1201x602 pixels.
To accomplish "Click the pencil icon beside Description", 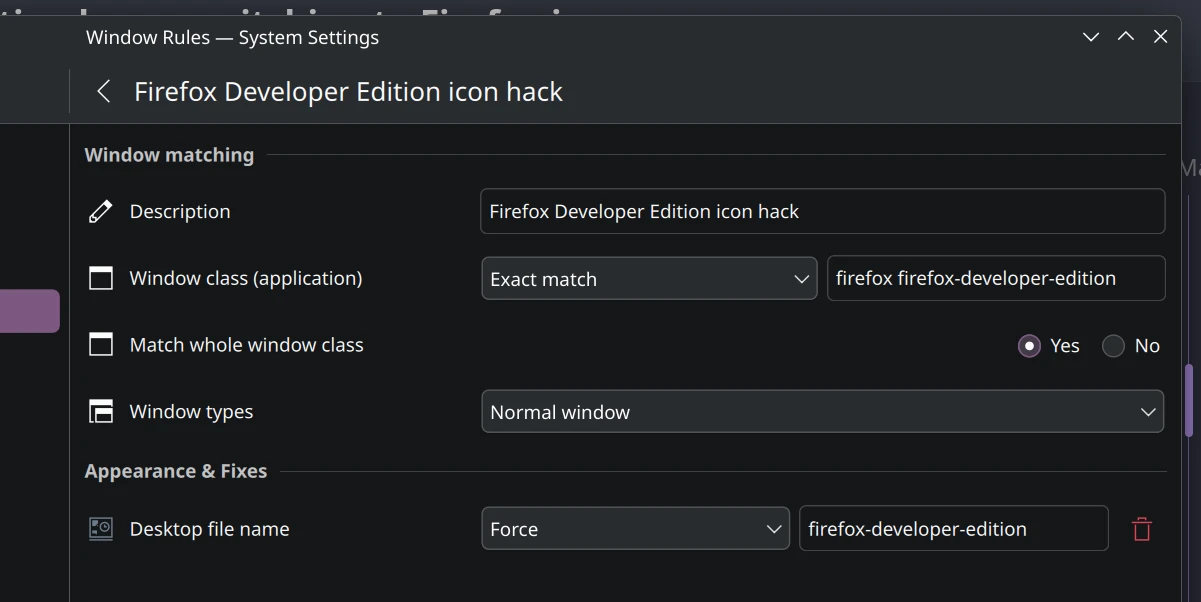I will tap(101, 211).
